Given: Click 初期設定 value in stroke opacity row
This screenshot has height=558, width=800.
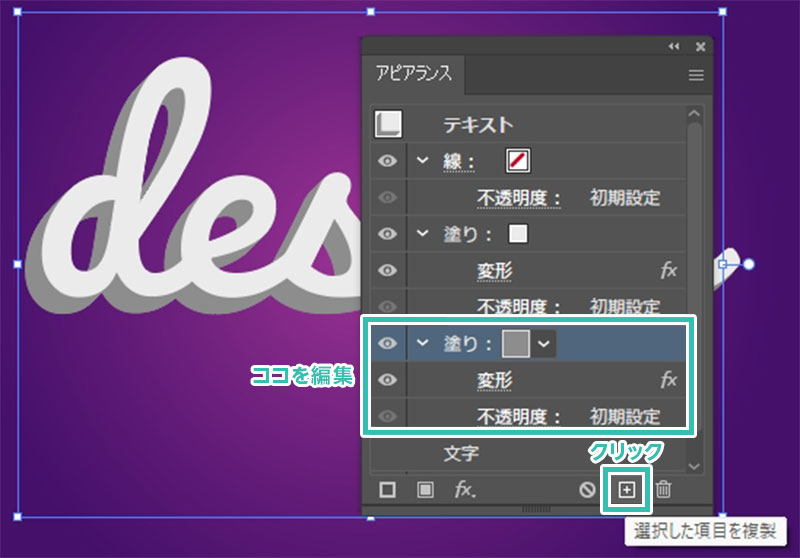Looking at the screenshot, I should click(625, 198).
